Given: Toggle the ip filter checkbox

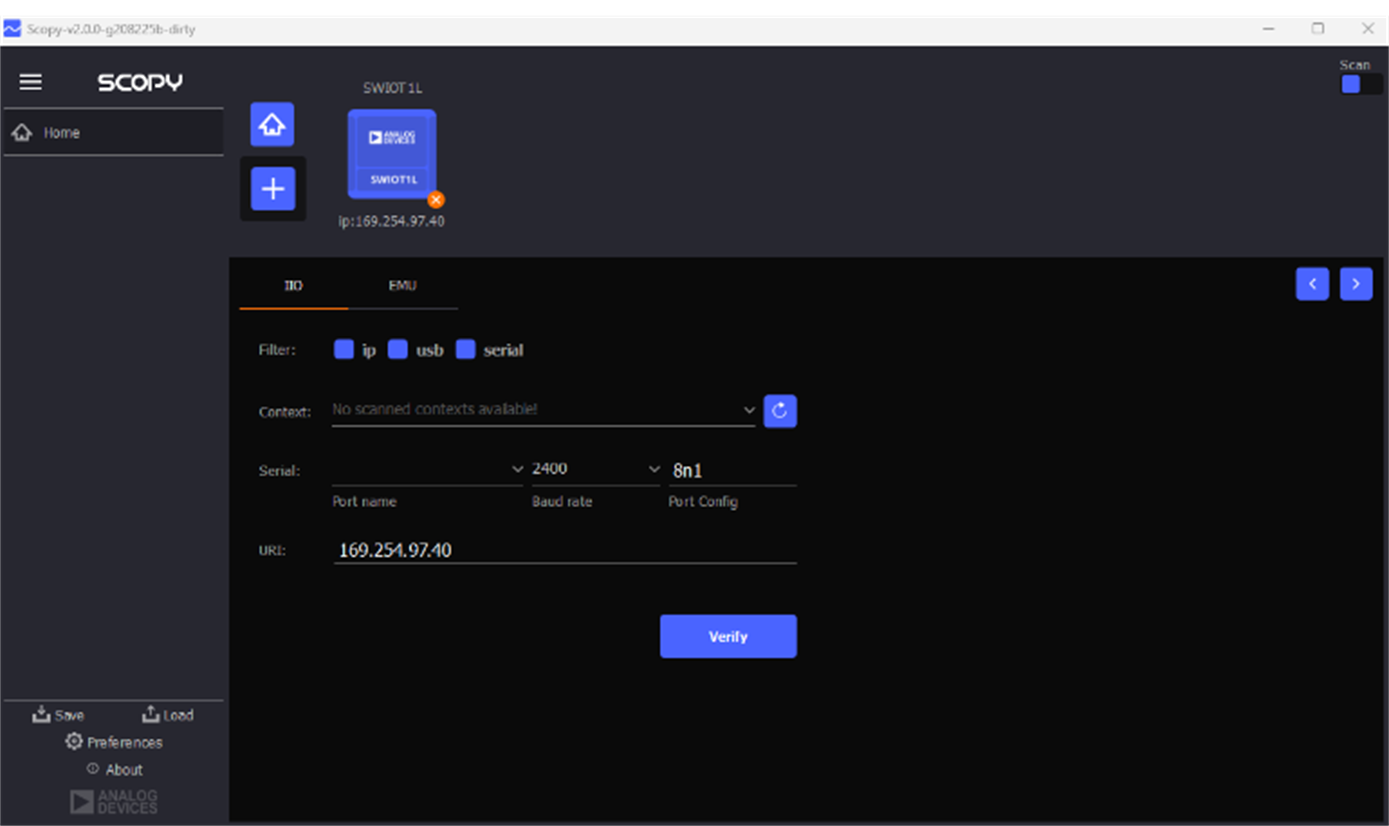Looking at the screenshot, I should click(344, 350).
